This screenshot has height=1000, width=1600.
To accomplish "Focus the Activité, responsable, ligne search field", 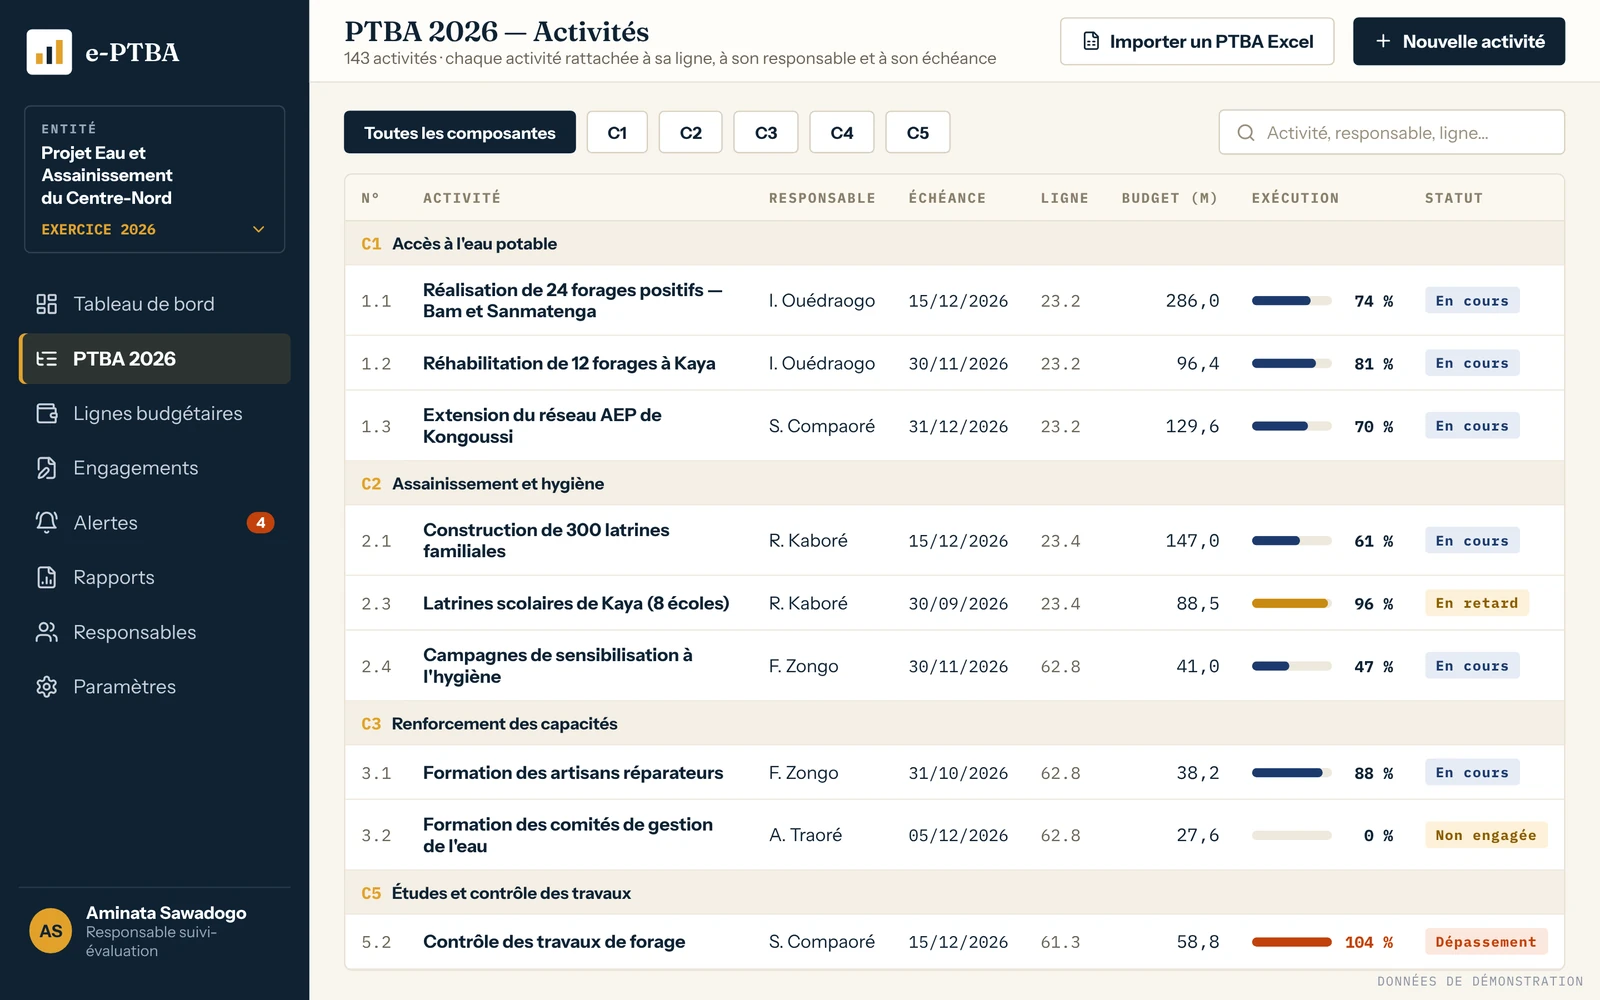I will [1392, 132].
